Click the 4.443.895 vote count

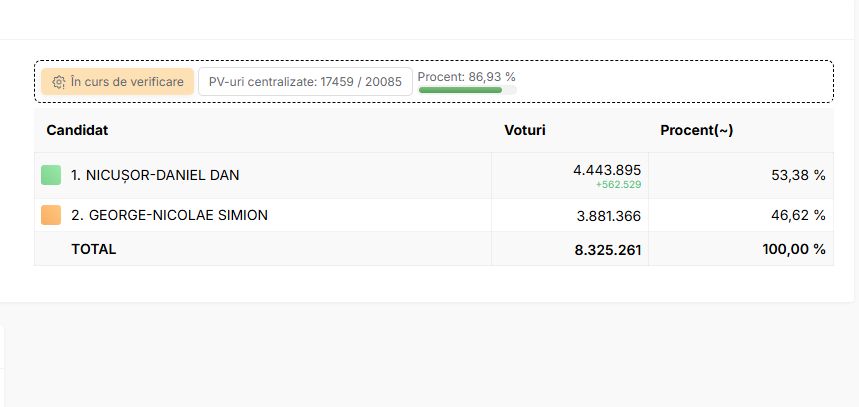coord(607,170)
